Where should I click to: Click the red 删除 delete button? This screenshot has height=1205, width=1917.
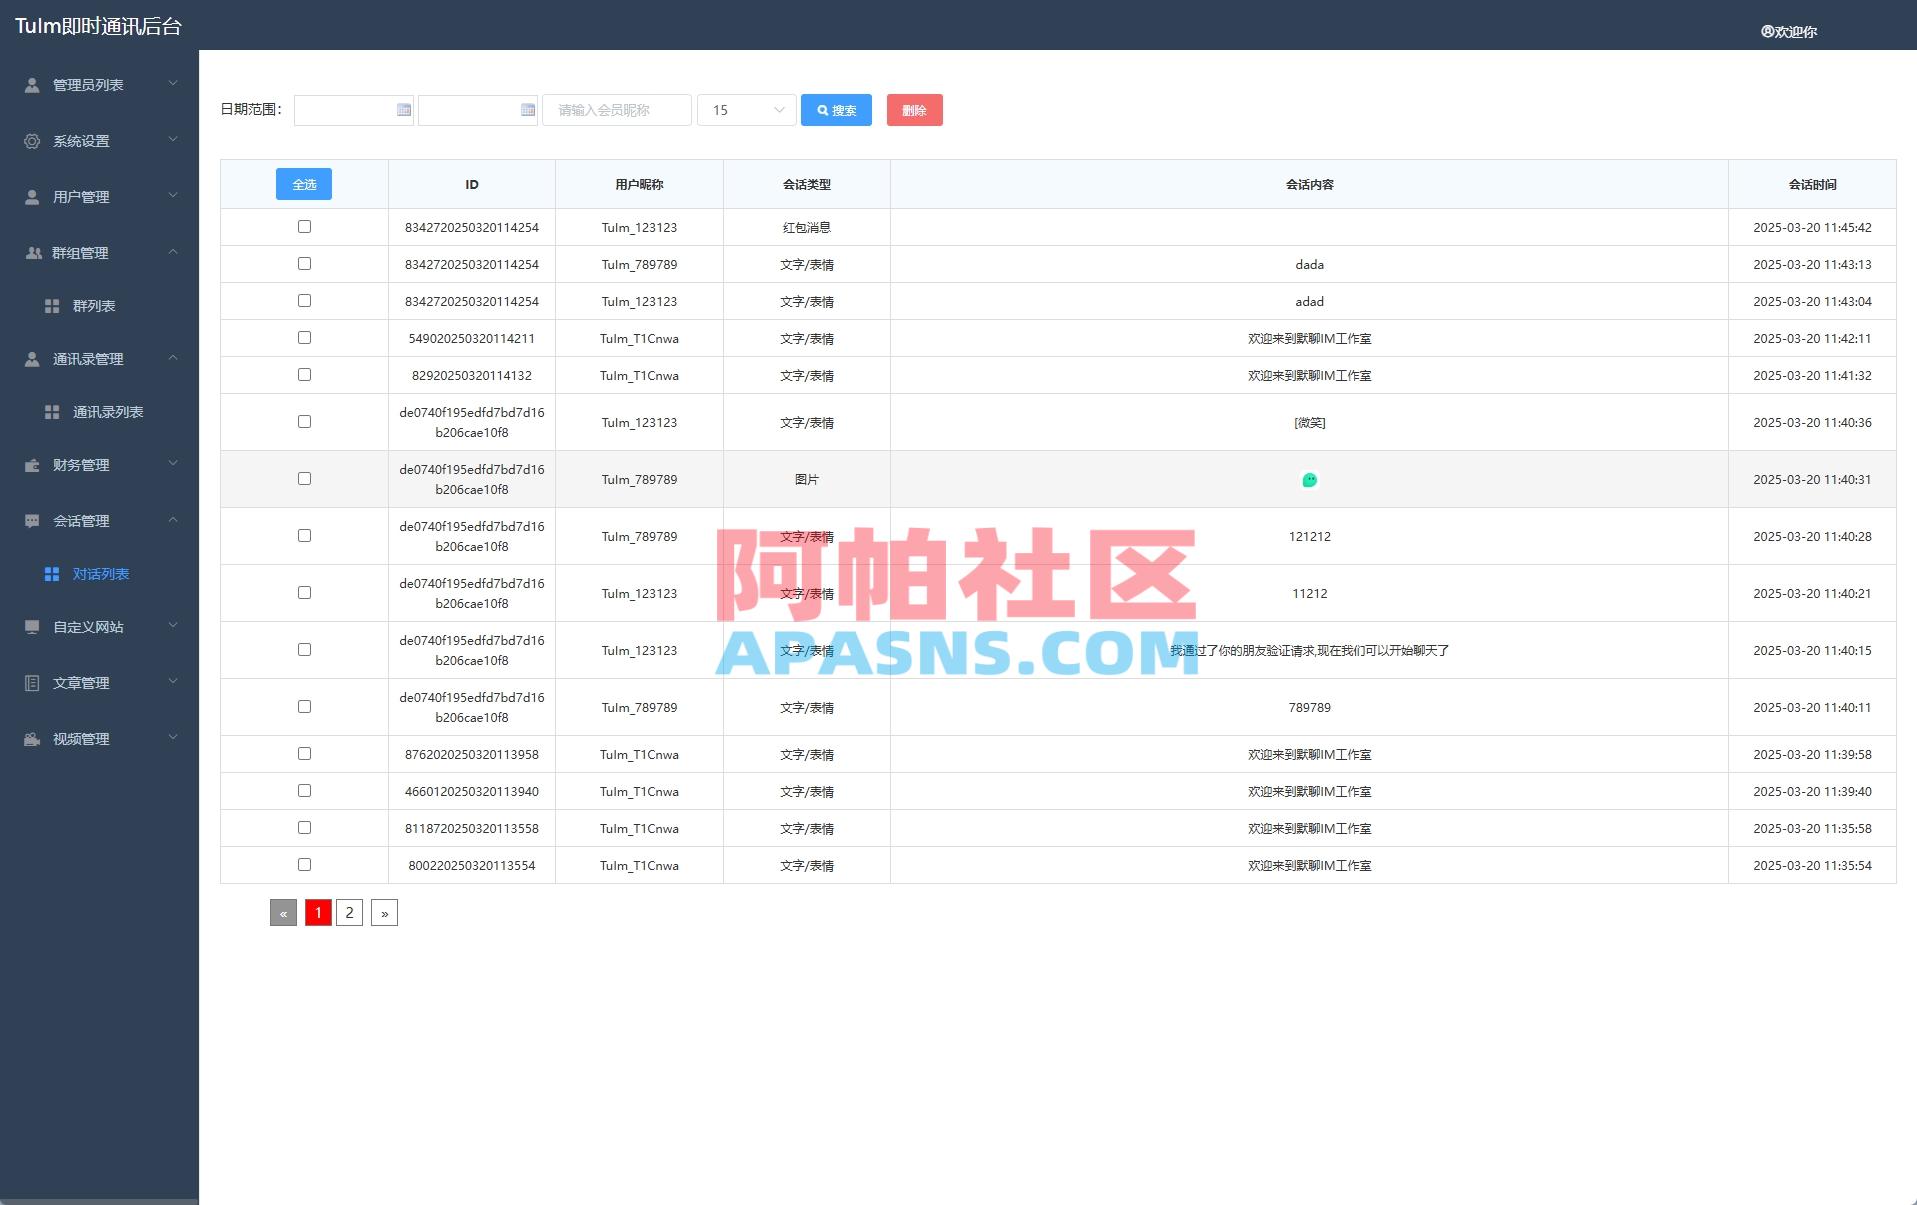[x=913, y=110]
